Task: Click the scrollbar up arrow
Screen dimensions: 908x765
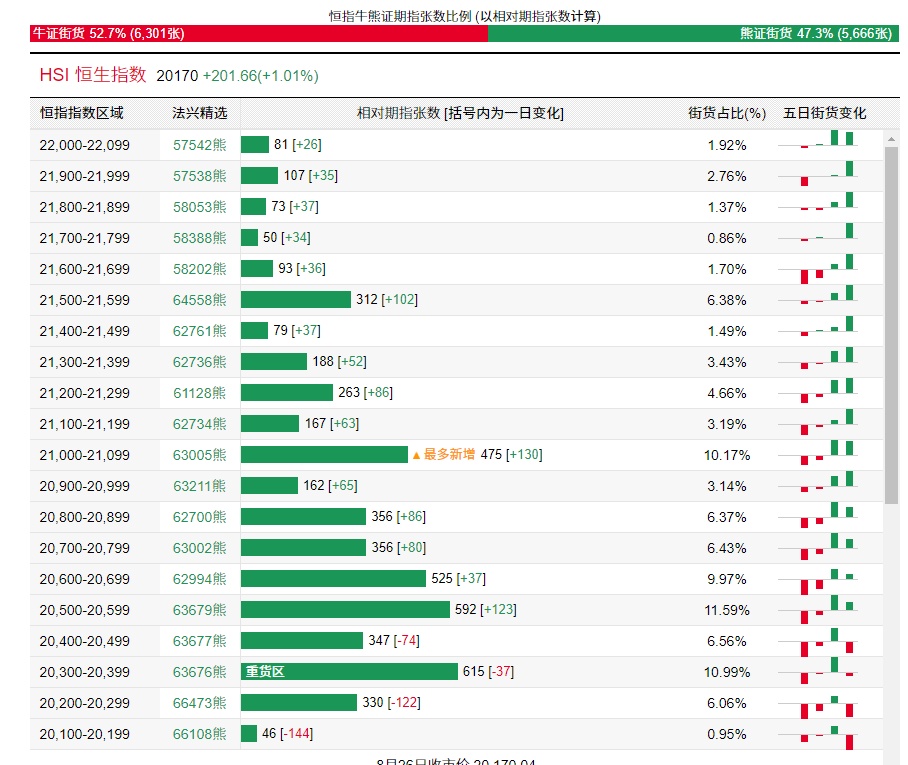Action: pos(891,139)
